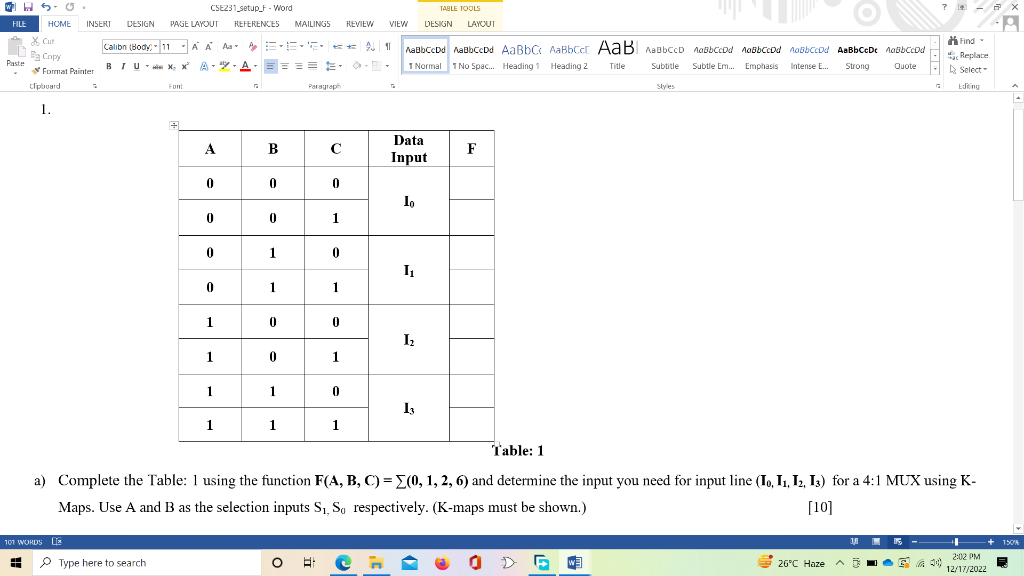Apply subscript formatting
This screenshot has height=576, width=1024.
(x=171, y=66)
